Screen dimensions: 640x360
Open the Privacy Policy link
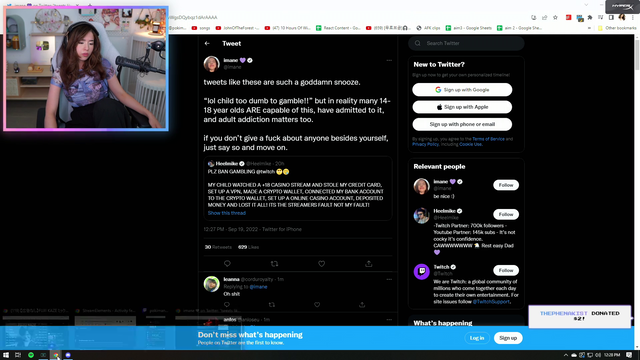[425, 144]
